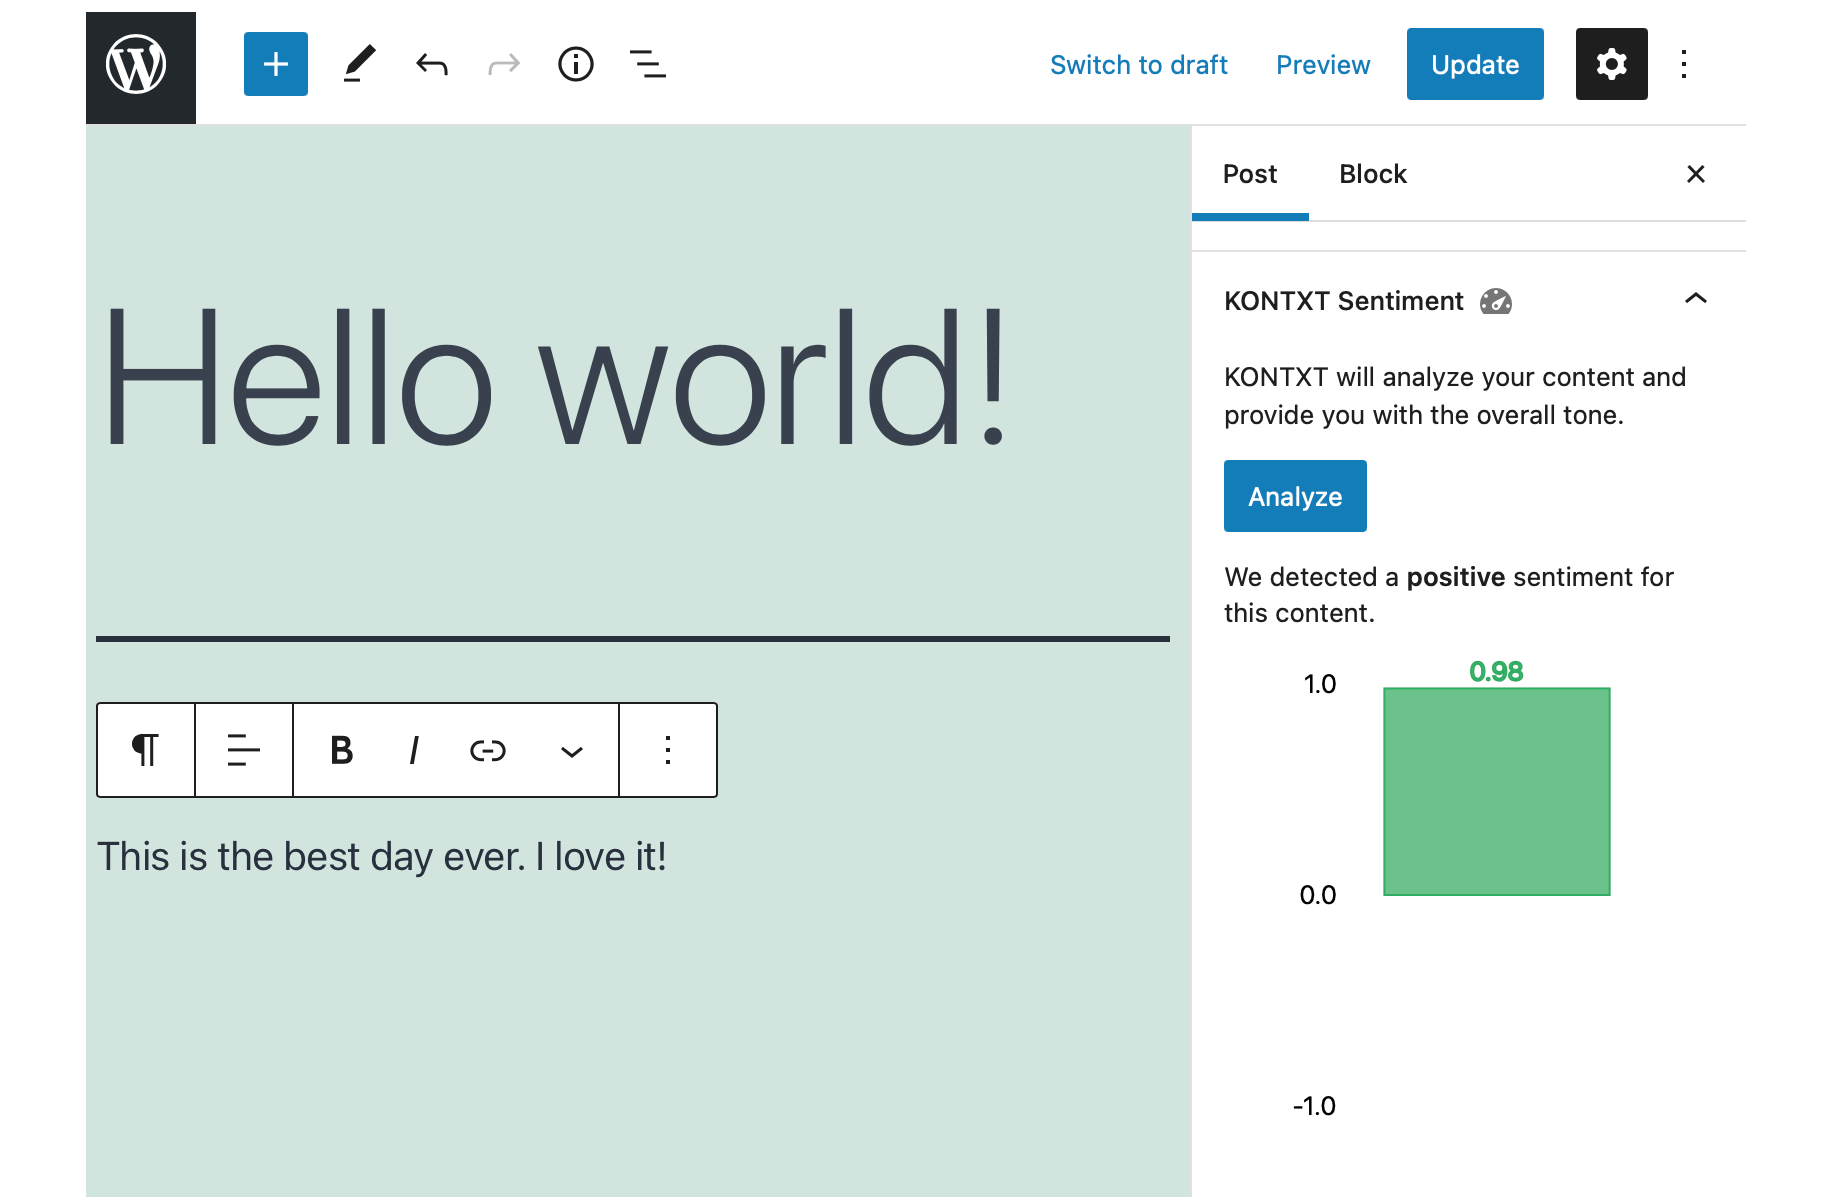Open the List View outline icon
This screenshot has height=1197, width=1843.
point(648,64)
